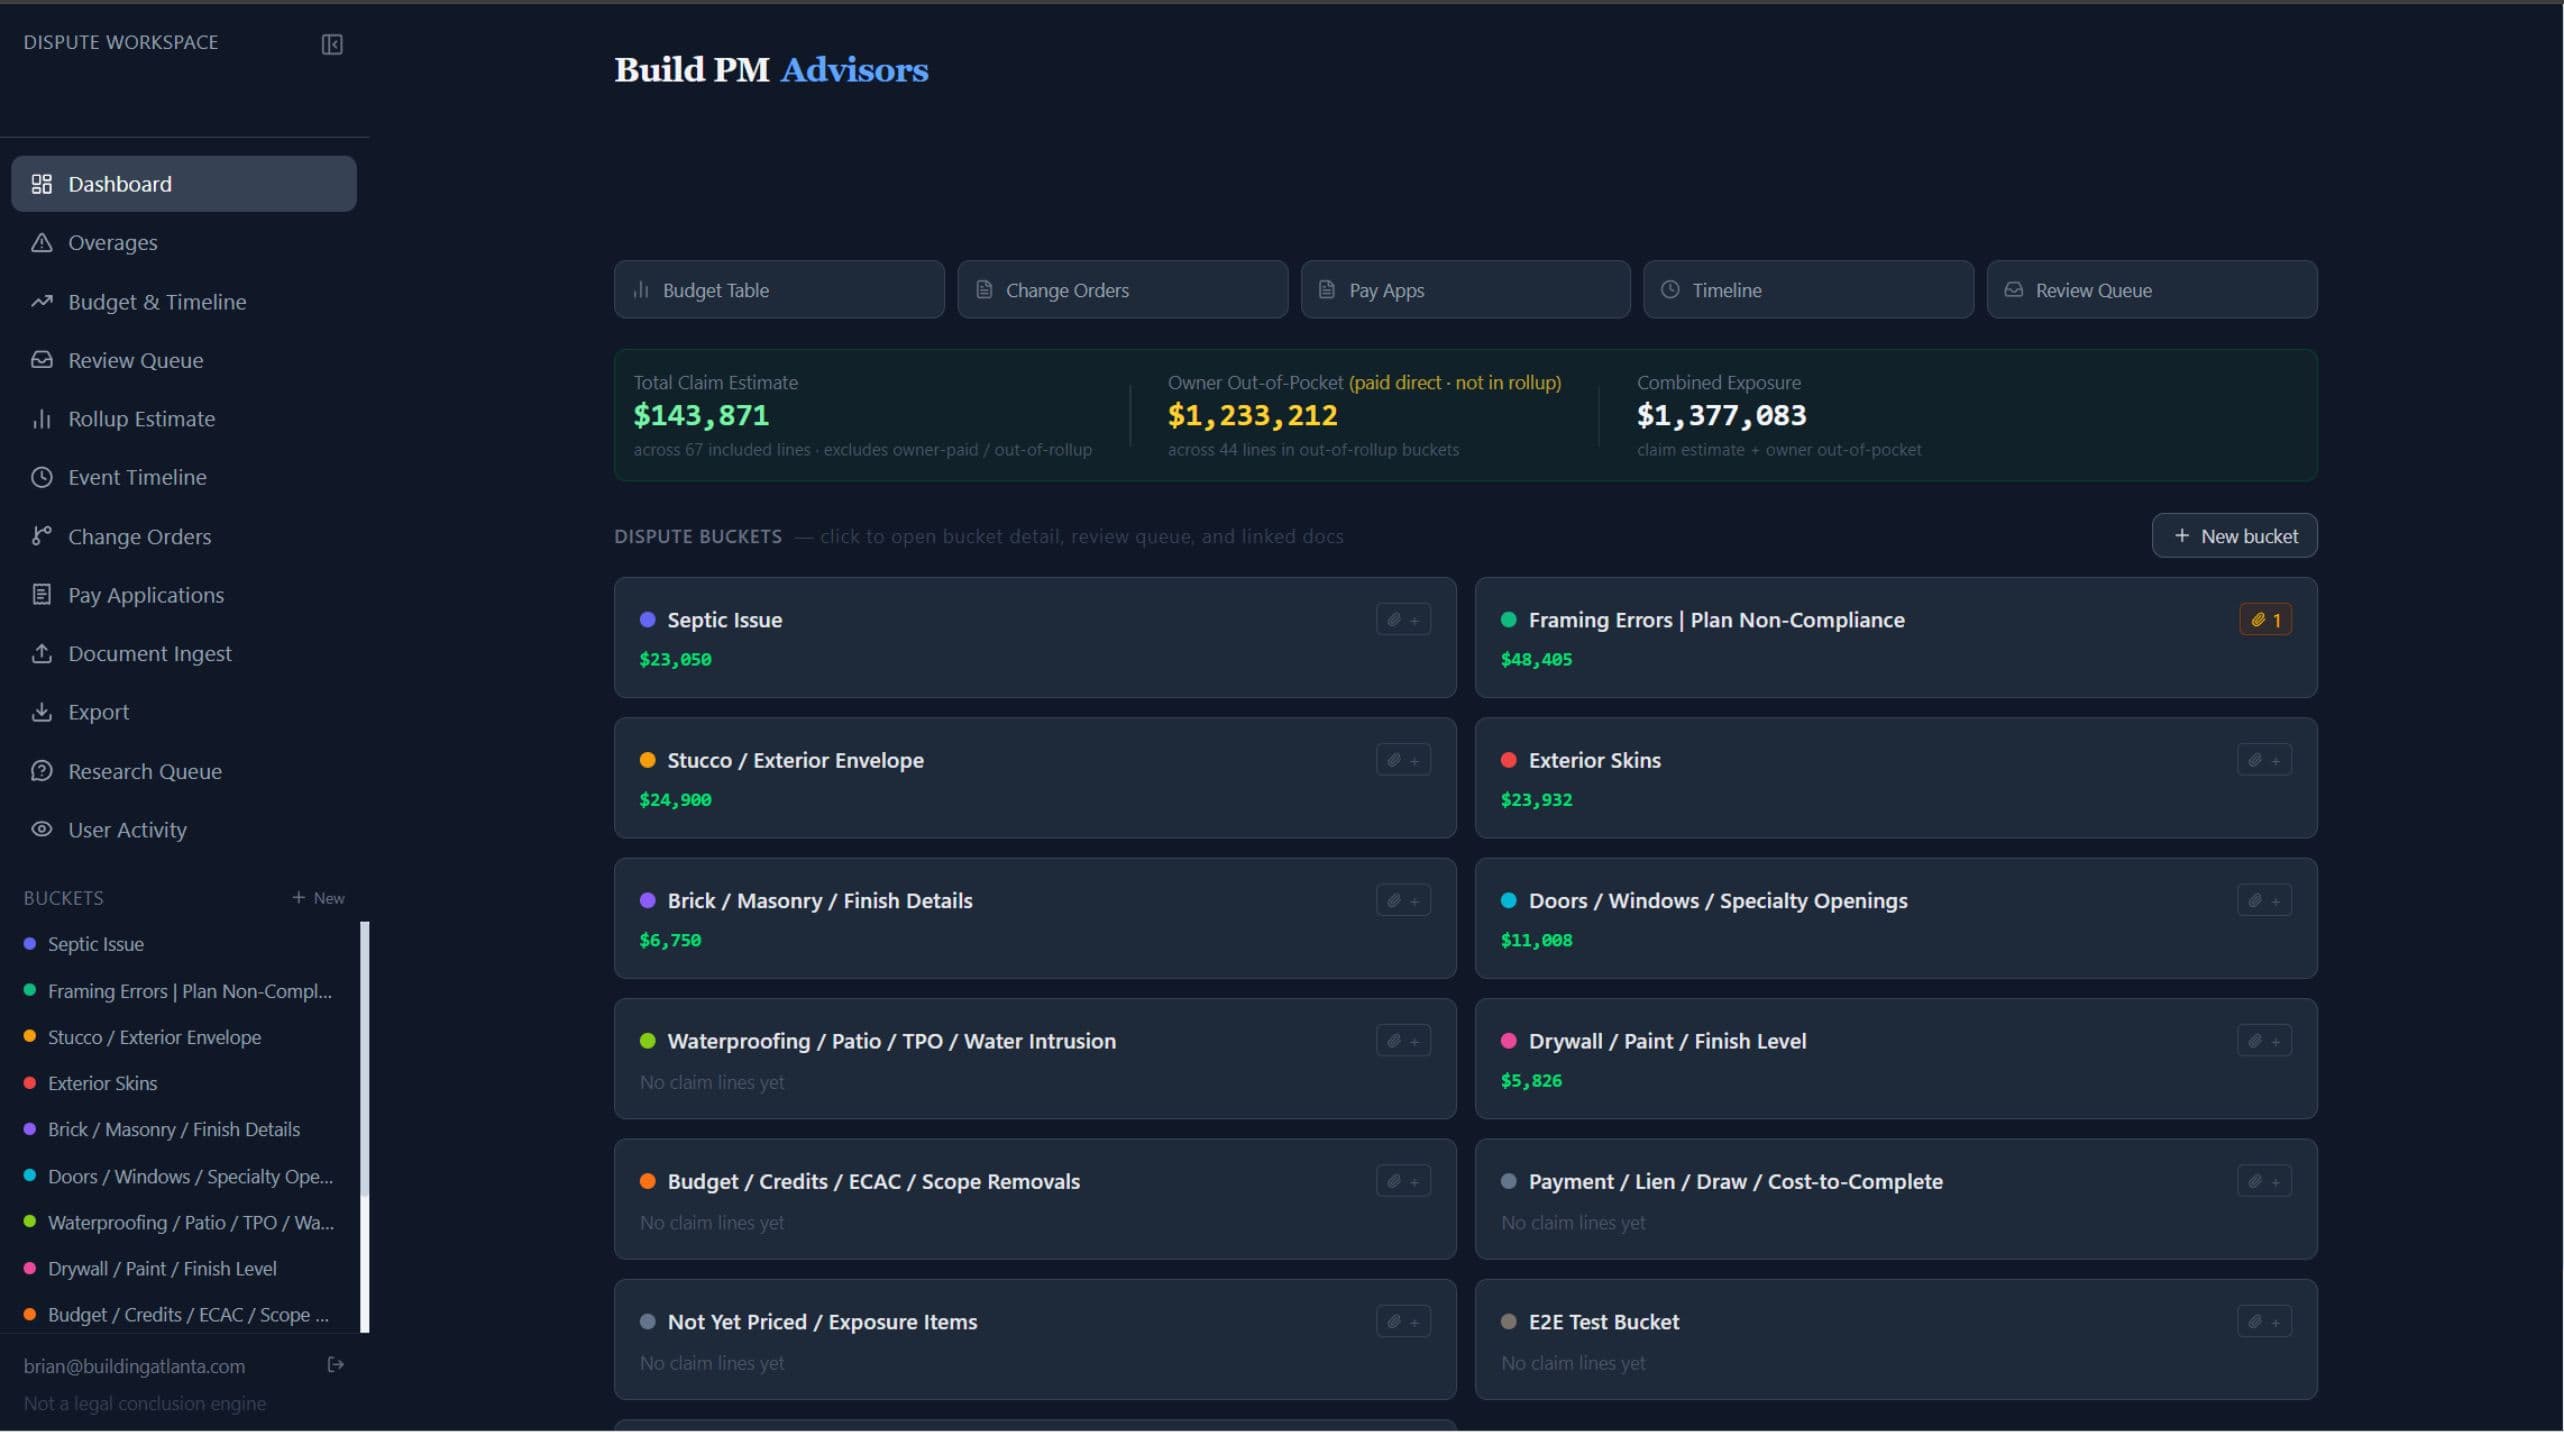Select Waterproofing / Patio sidebar bucket
This screenshot has height=1432, width=2564.
click(x=180, y=1222)
